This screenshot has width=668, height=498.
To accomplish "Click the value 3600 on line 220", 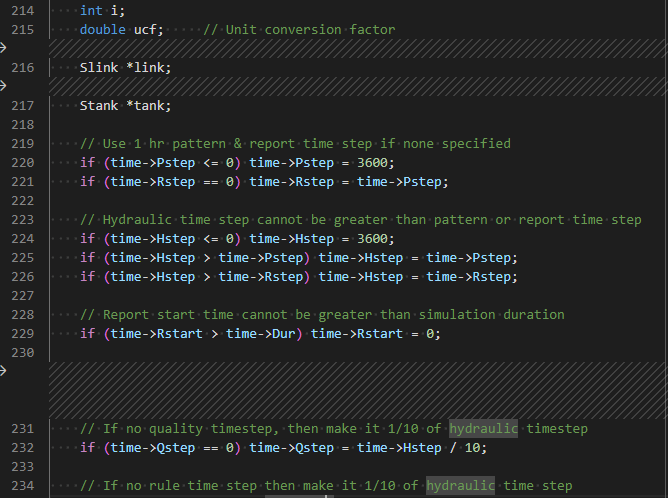I will tap(373, 163).
